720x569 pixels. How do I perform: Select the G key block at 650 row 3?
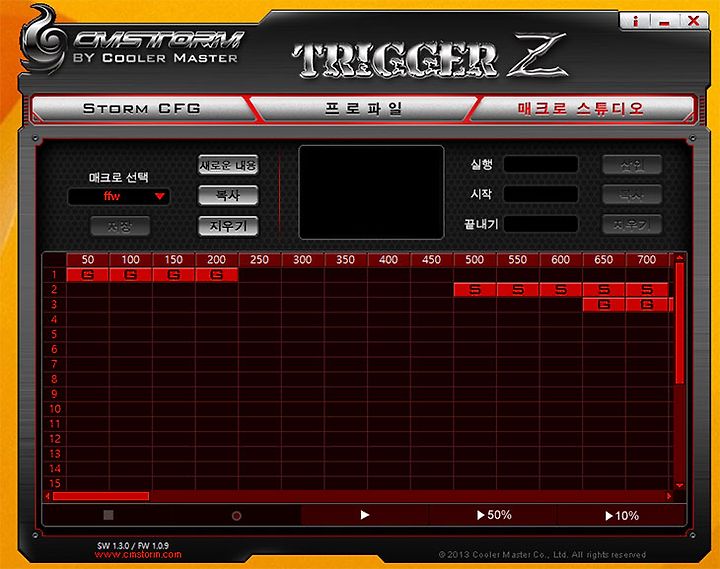pos(604,304)
